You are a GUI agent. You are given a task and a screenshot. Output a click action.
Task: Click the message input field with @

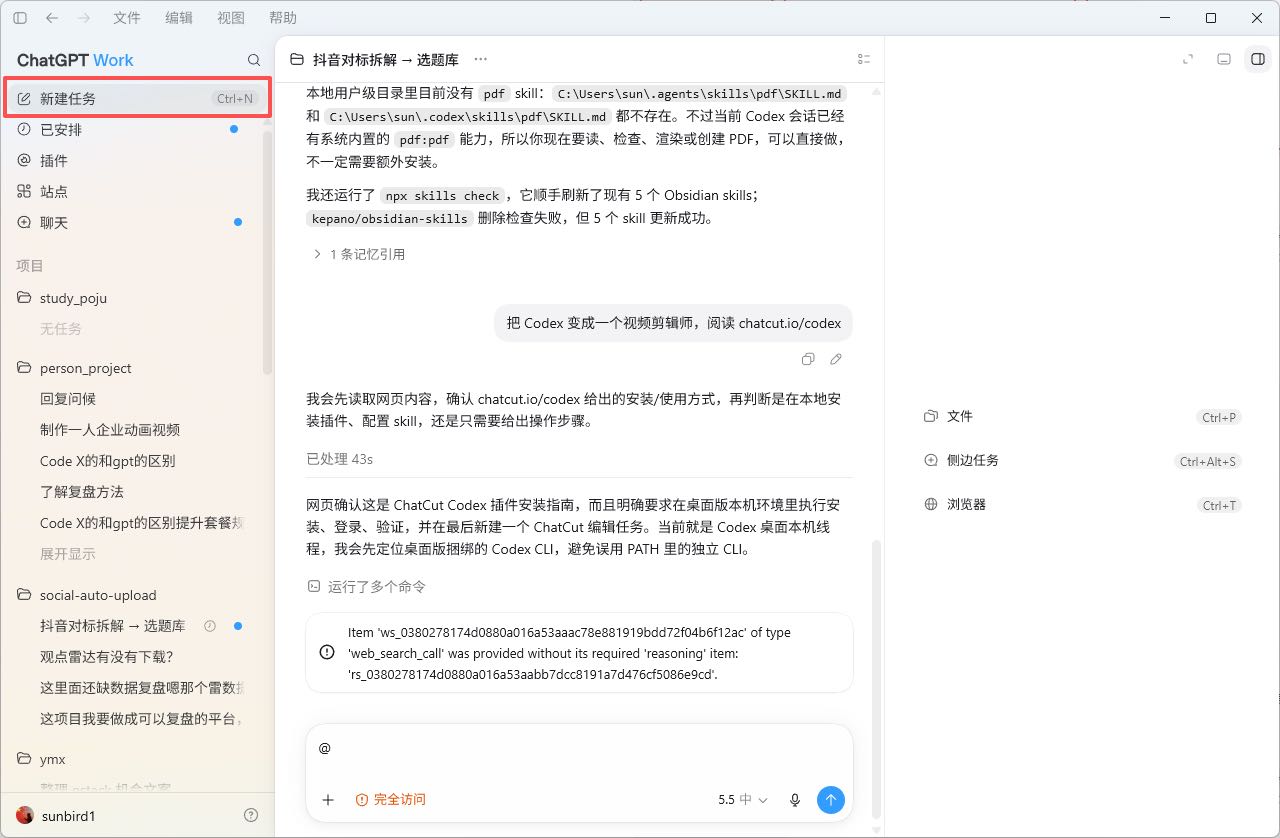point(579,749)
